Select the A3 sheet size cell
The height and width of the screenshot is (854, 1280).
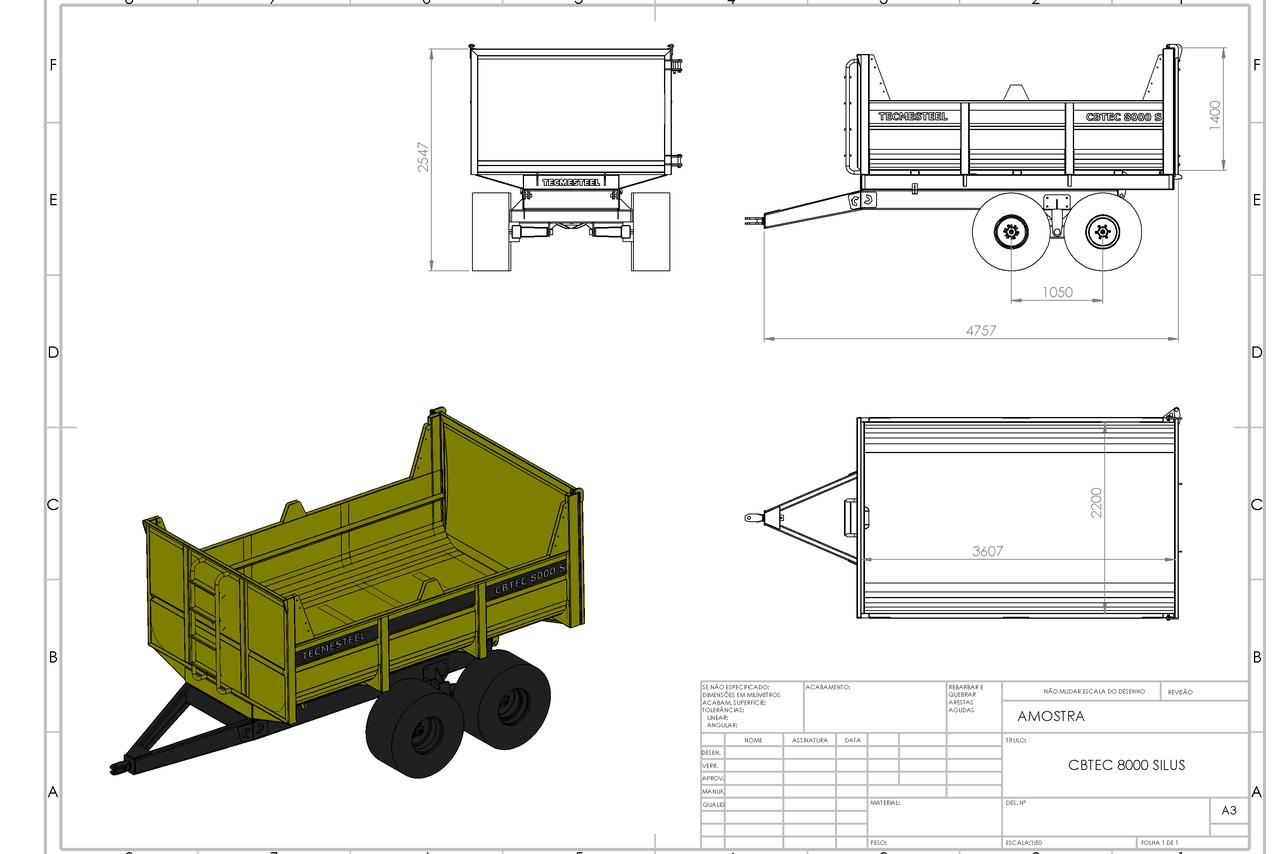pos(1229,810)
